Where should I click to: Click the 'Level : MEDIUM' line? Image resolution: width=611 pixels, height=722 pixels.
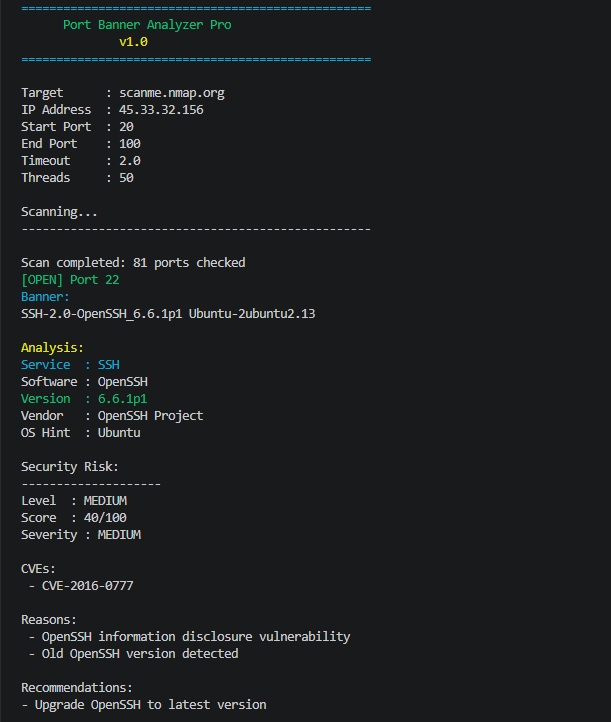[74, 501]
